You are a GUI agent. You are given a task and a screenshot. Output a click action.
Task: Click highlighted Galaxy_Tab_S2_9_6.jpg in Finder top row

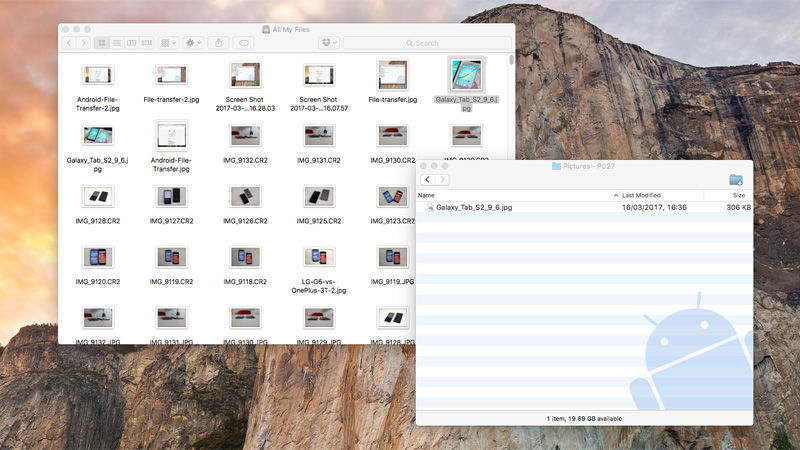(x=466, y=84)
